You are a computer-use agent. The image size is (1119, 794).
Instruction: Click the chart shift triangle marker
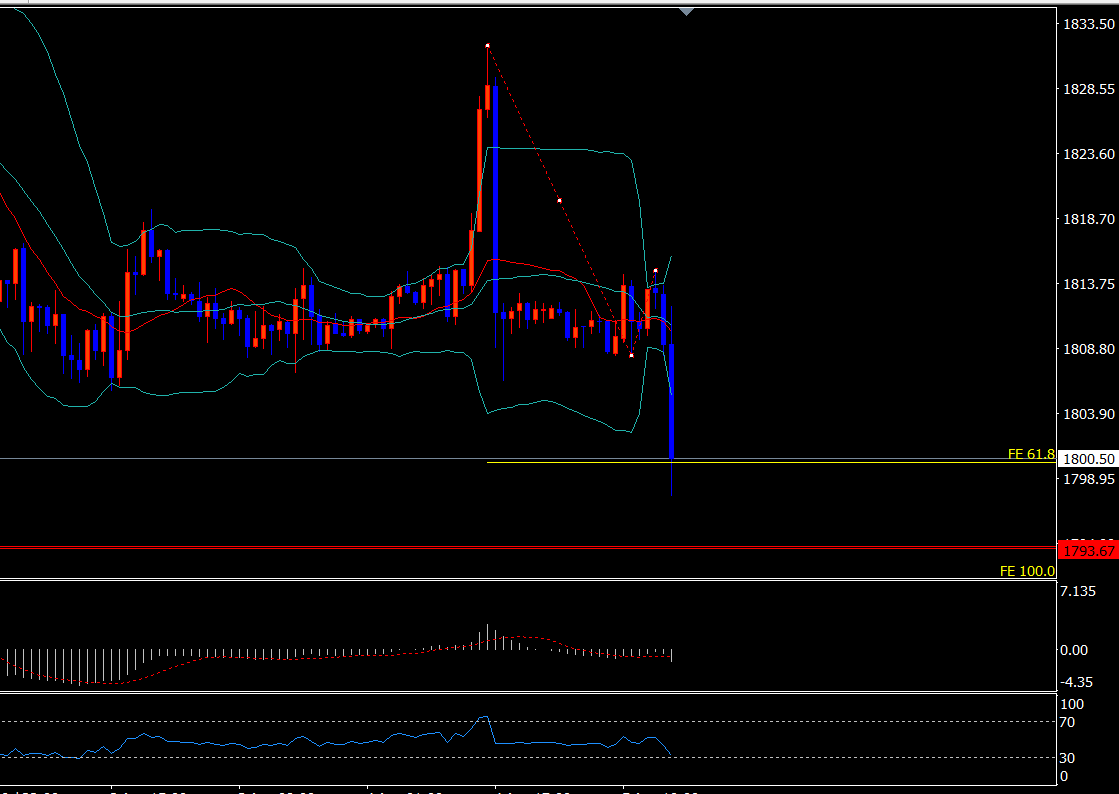click(x=686, y=11)
